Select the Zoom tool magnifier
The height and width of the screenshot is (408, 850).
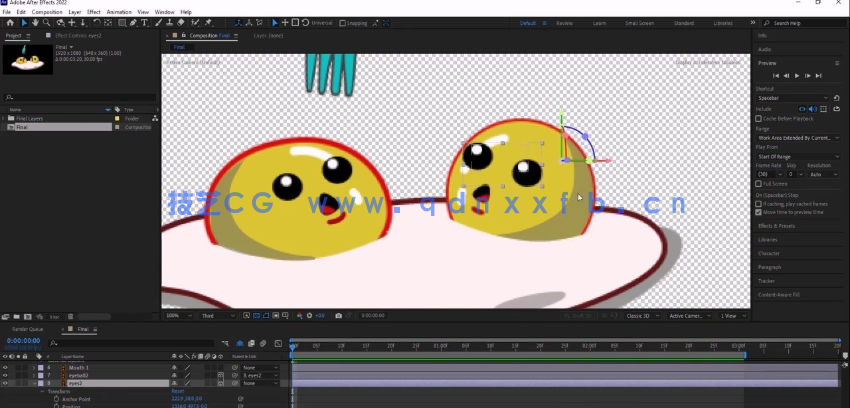click(47, 22)
